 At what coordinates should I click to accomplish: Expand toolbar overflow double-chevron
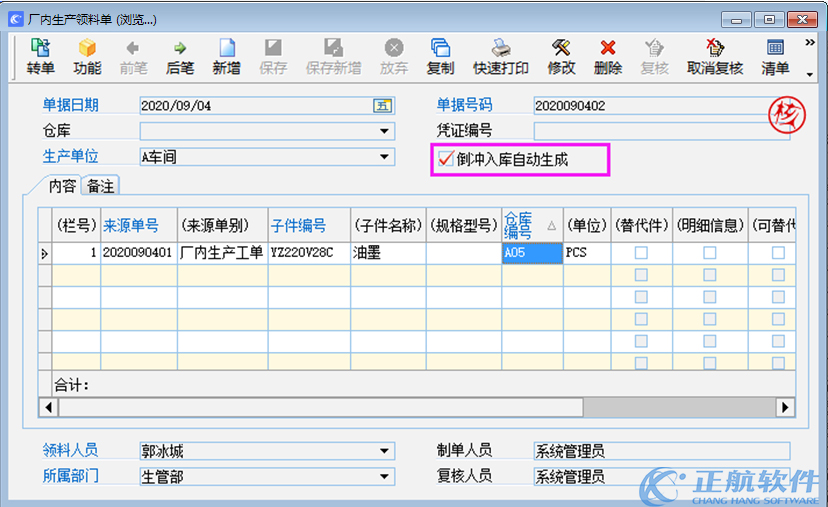(810, 42)
